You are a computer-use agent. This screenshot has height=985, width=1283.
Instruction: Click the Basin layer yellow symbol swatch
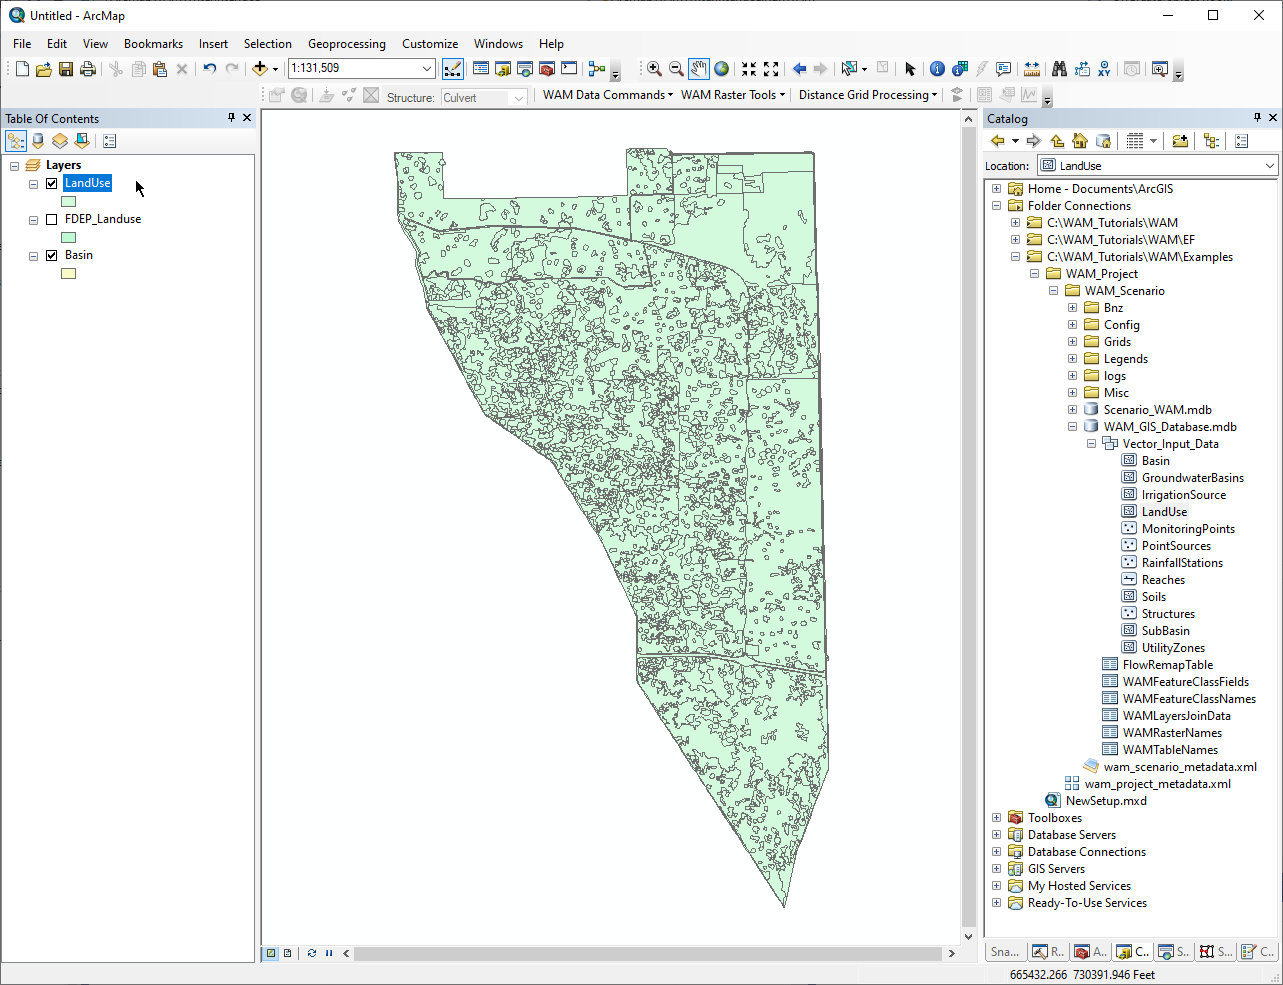click(69, 274)
